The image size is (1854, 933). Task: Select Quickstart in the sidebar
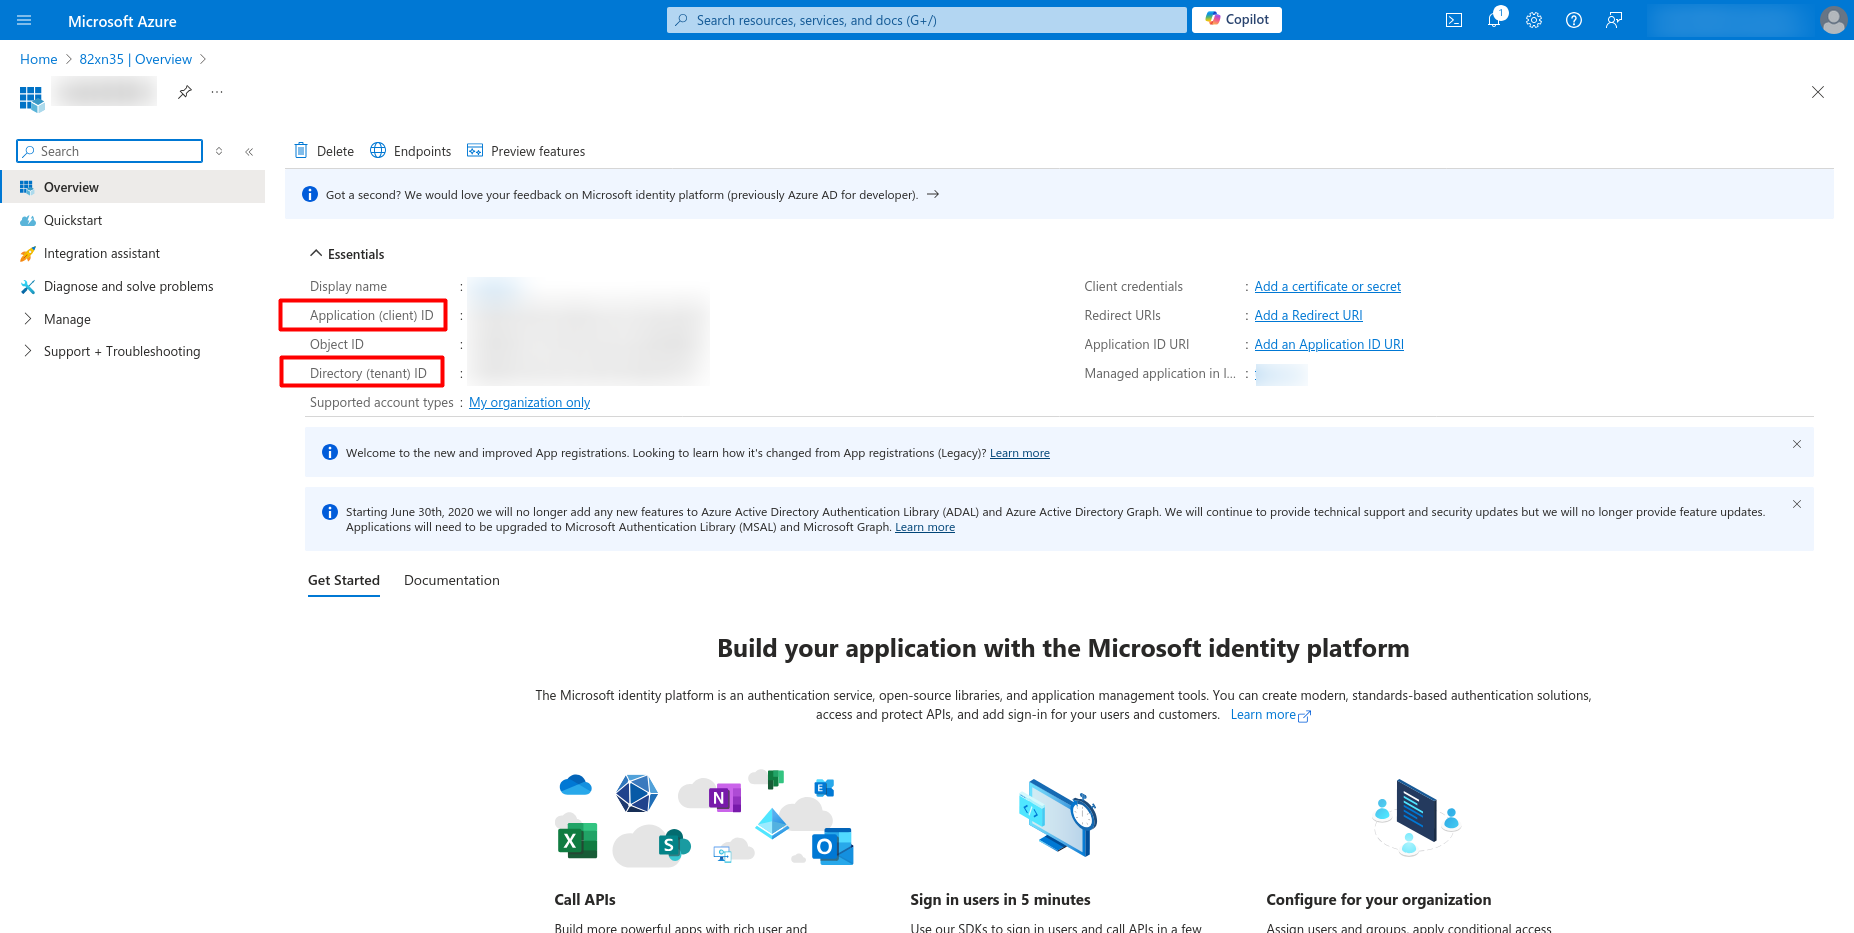point(73,220)
